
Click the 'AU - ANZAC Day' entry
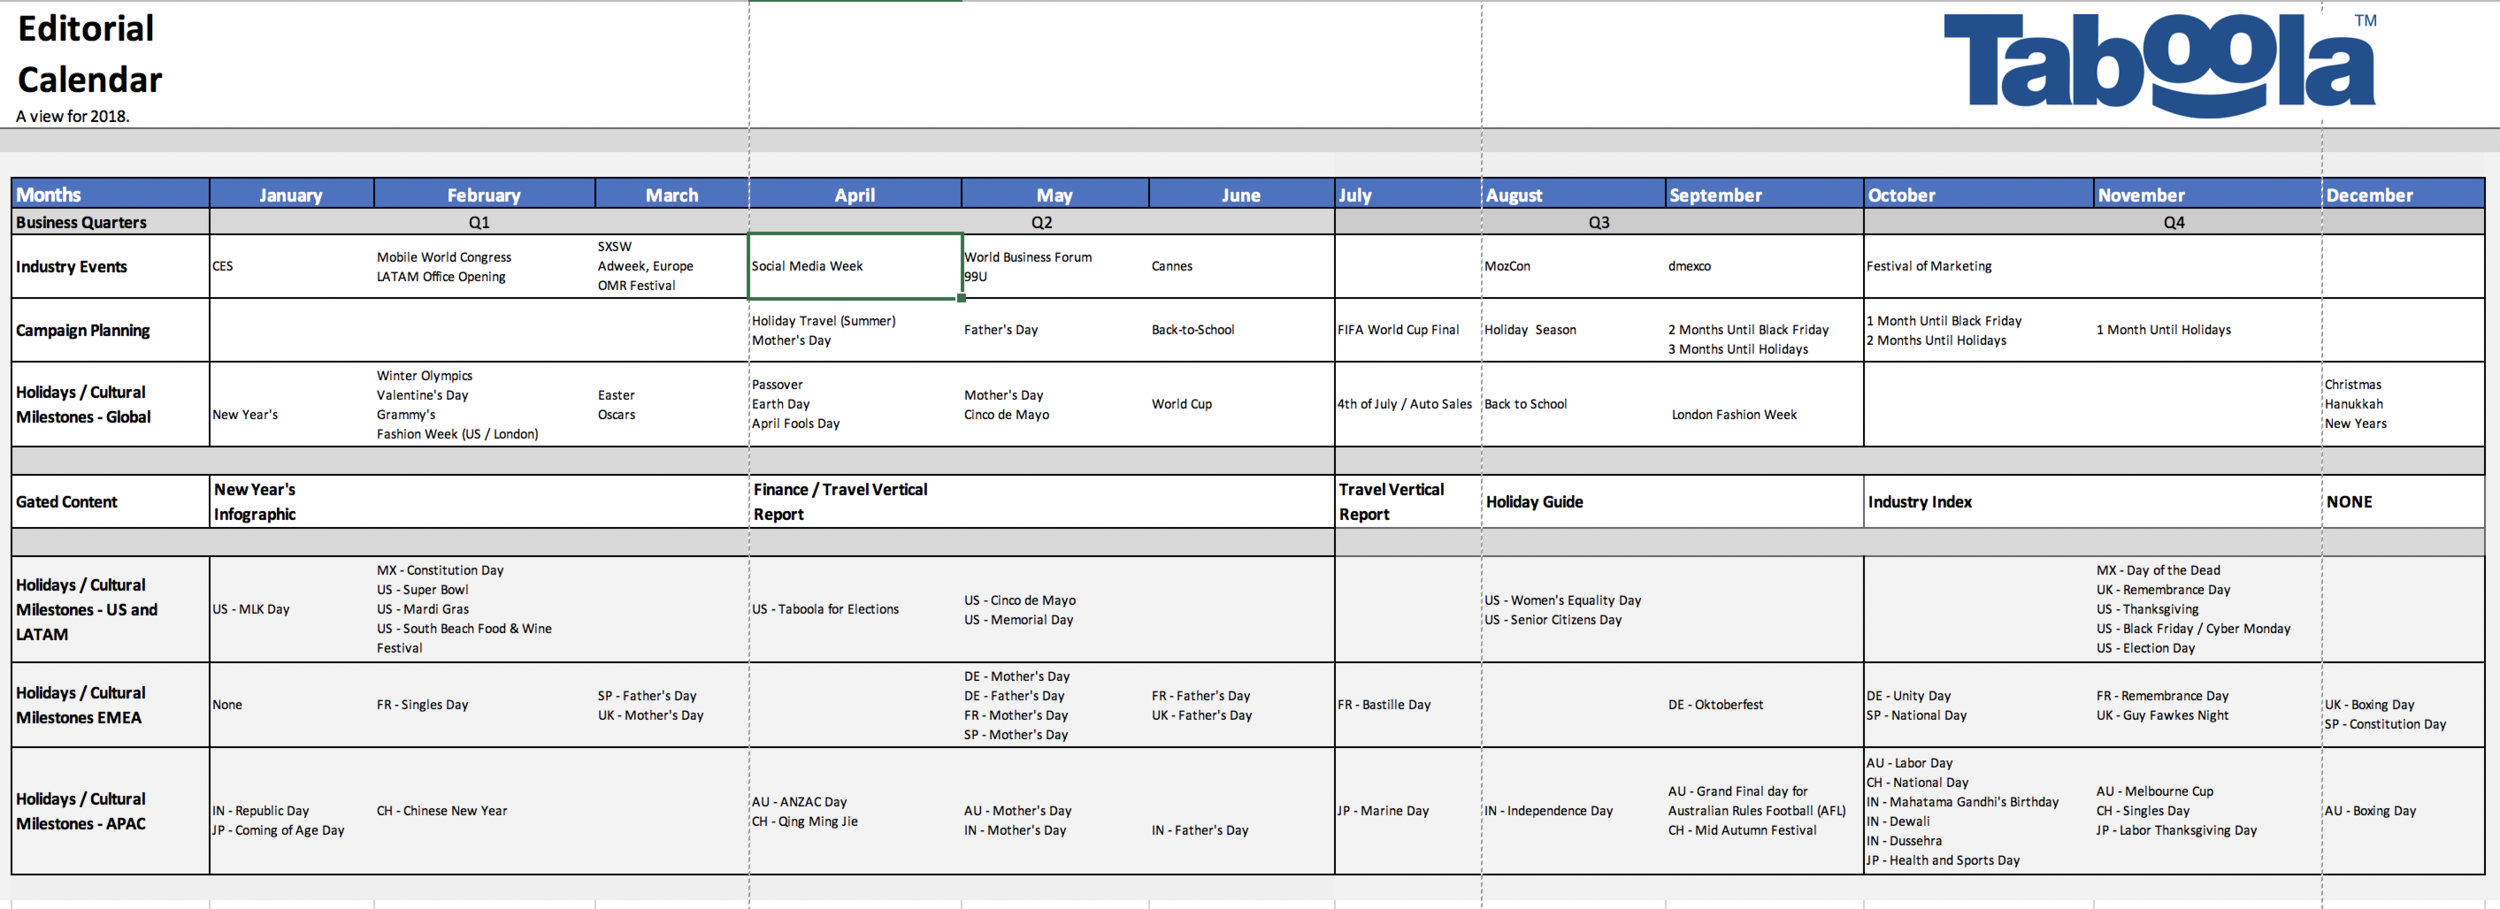799,802
